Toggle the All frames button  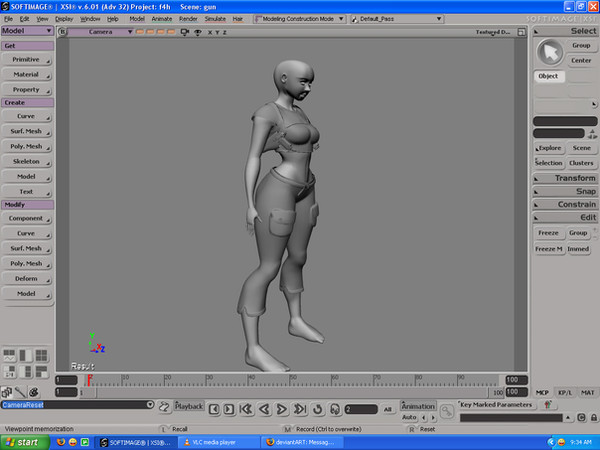[x=387, y=409]
